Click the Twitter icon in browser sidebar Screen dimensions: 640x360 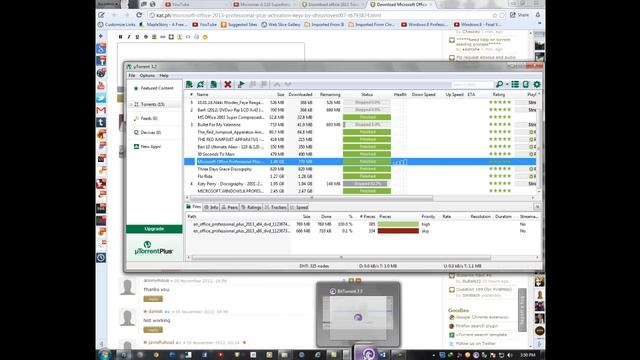pos(101,98)
